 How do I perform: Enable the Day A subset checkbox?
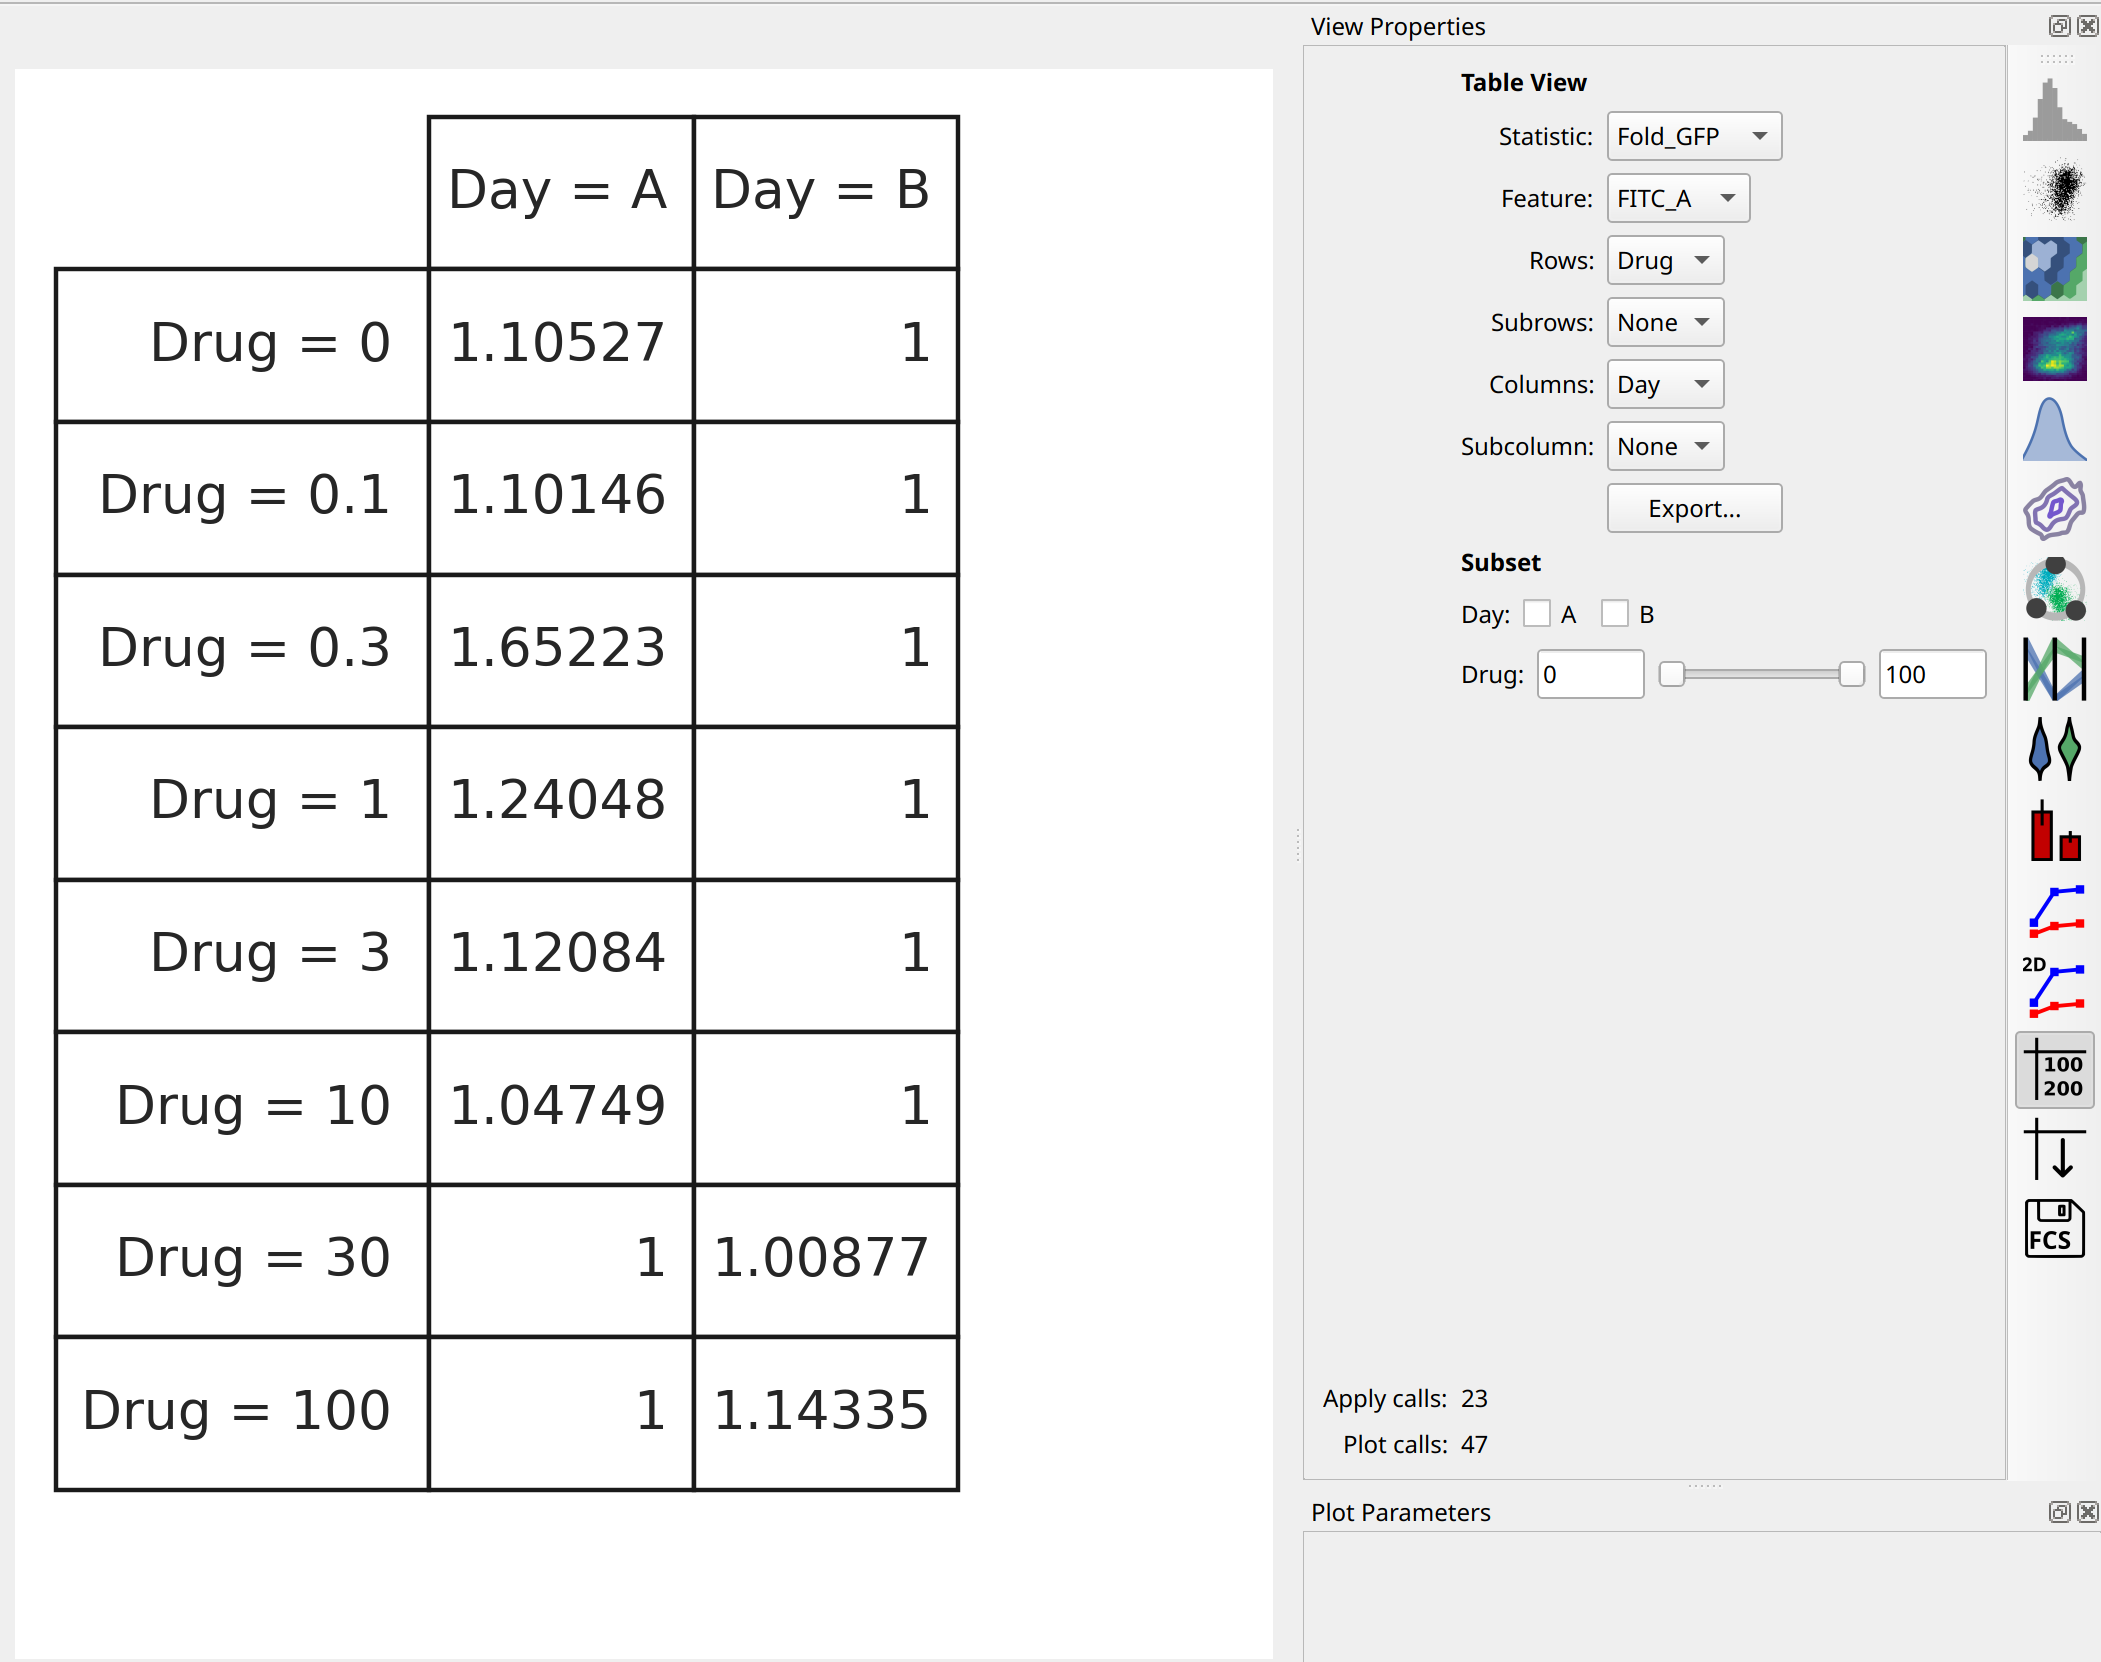pyautogui.click(x=1537, y=614)
